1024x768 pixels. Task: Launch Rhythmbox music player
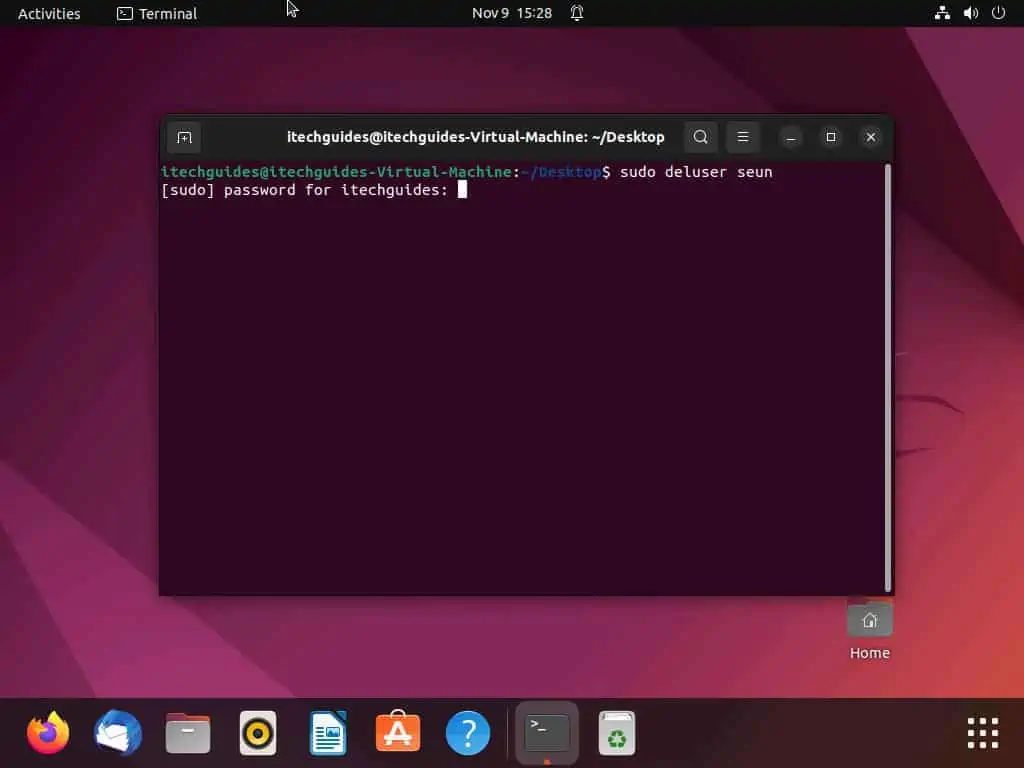[258, 733]
